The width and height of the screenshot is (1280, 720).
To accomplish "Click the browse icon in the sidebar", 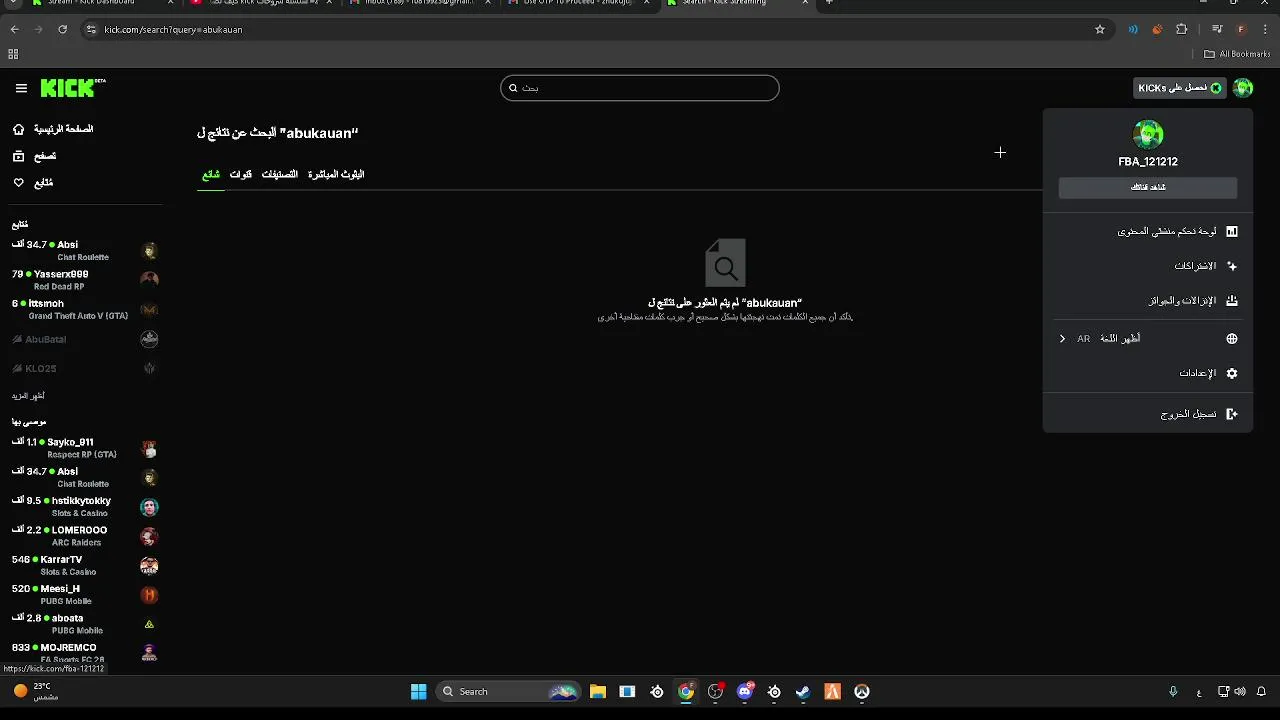I will tap(18, 156).
